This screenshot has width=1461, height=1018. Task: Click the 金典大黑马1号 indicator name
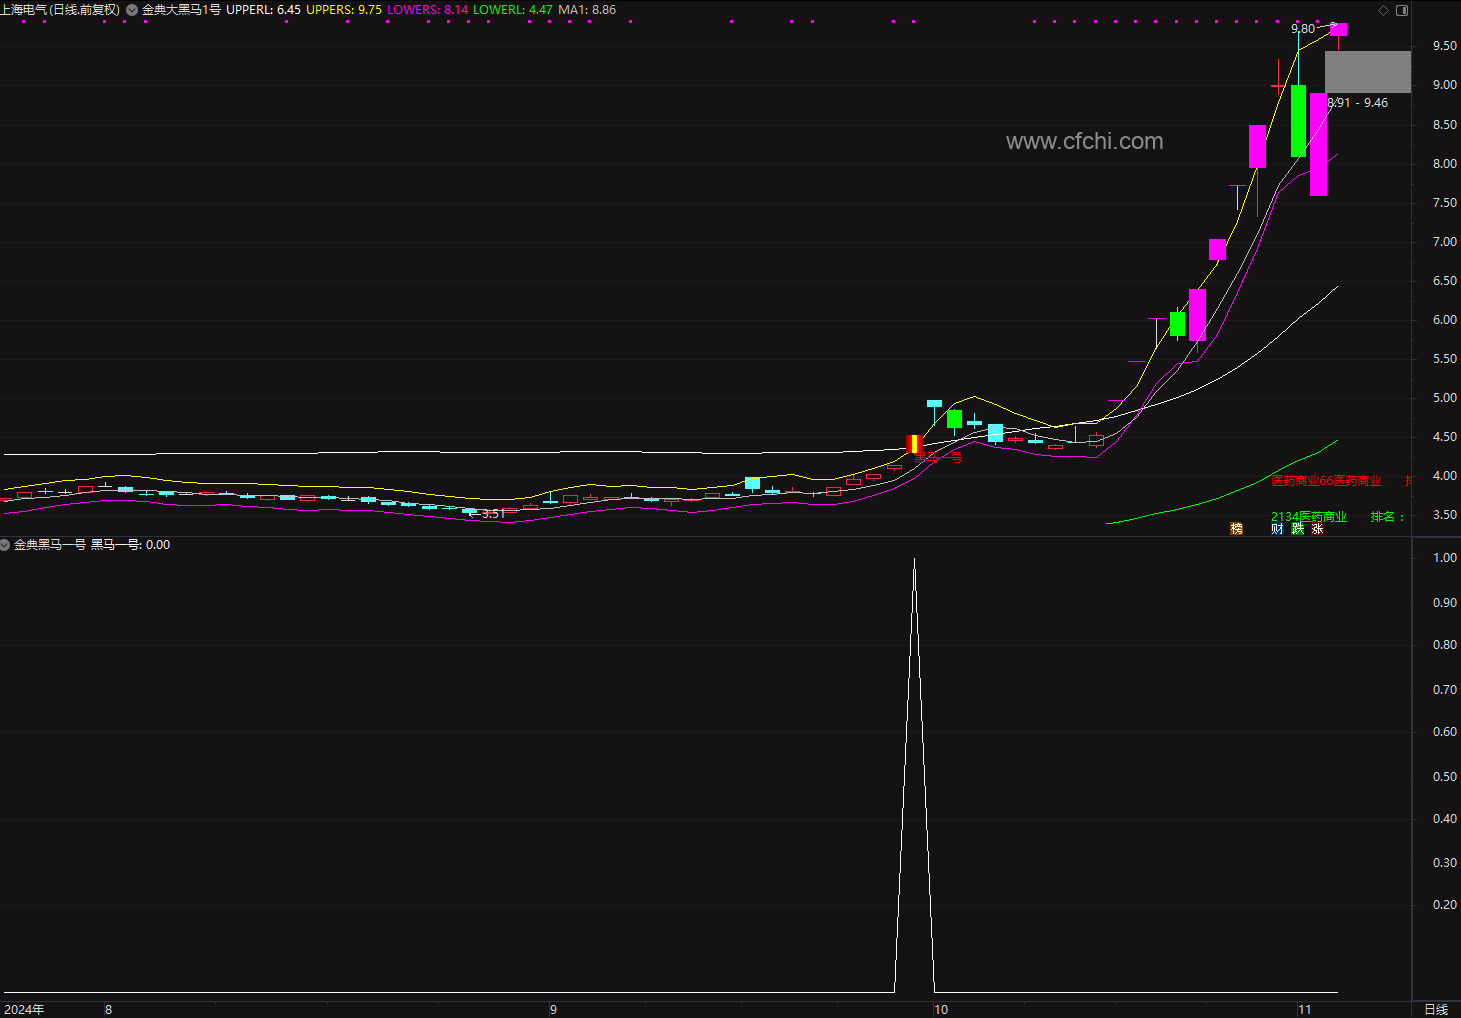(x=181, y=10)
